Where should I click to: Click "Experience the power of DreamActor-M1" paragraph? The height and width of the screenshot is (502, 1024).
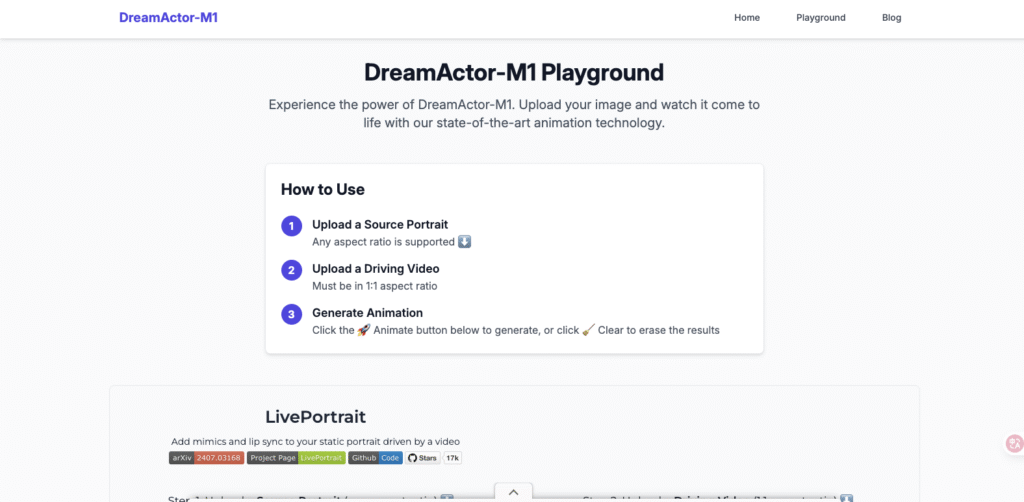514,114
